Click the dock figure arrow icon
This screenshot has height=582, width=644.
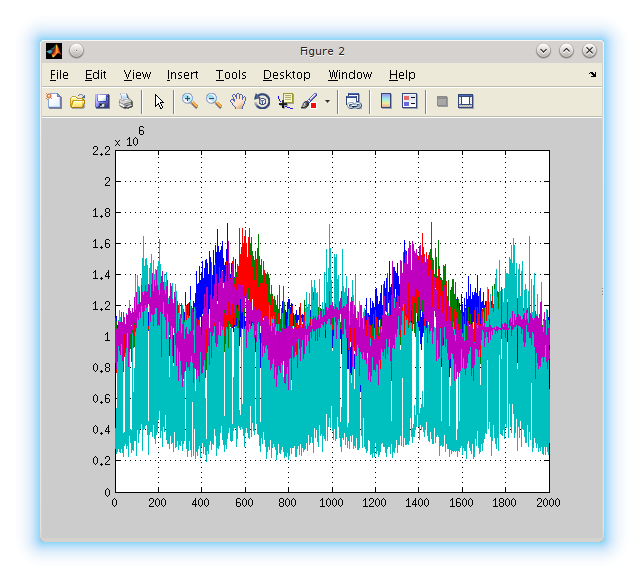coord(592,75)
